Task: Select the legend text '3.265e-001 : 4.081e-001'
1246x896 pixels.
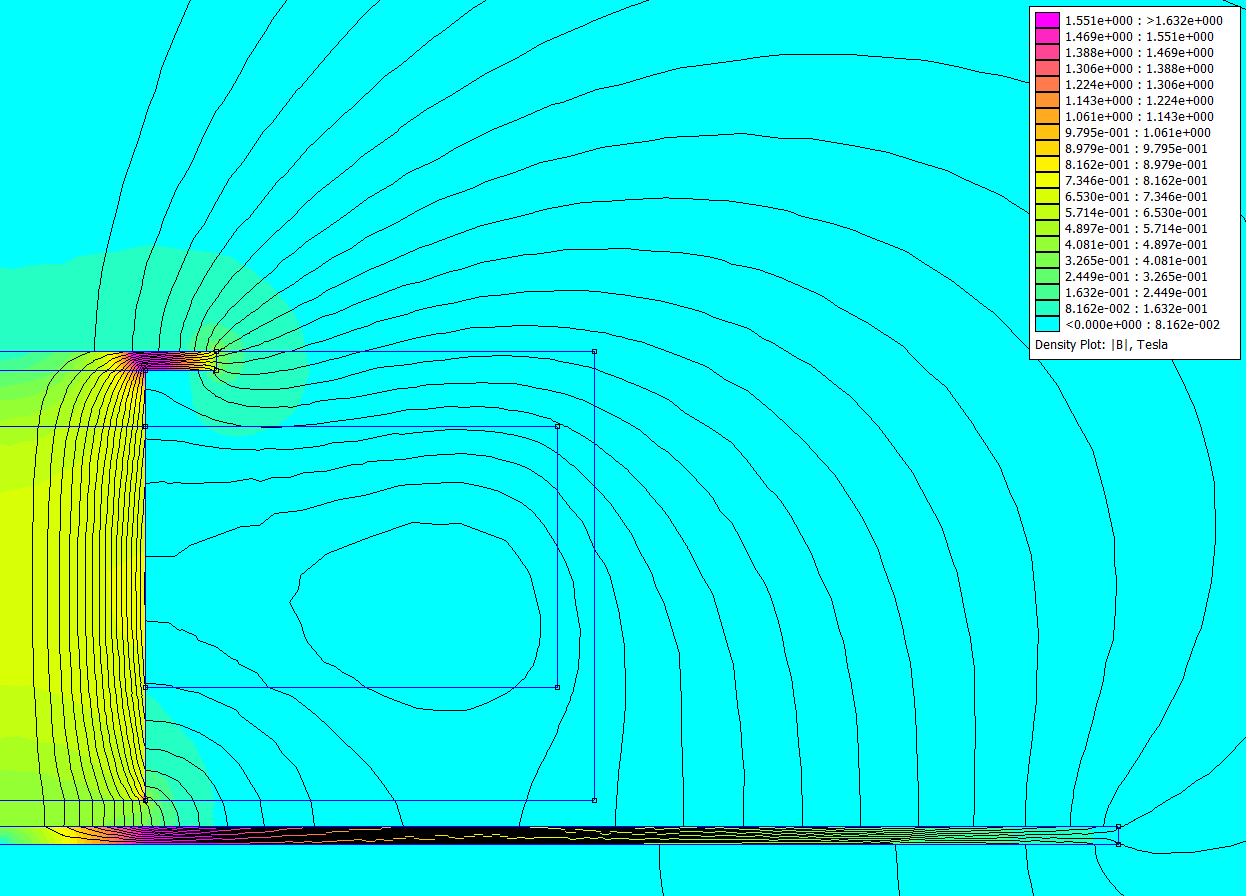Action: (1136, 260)
